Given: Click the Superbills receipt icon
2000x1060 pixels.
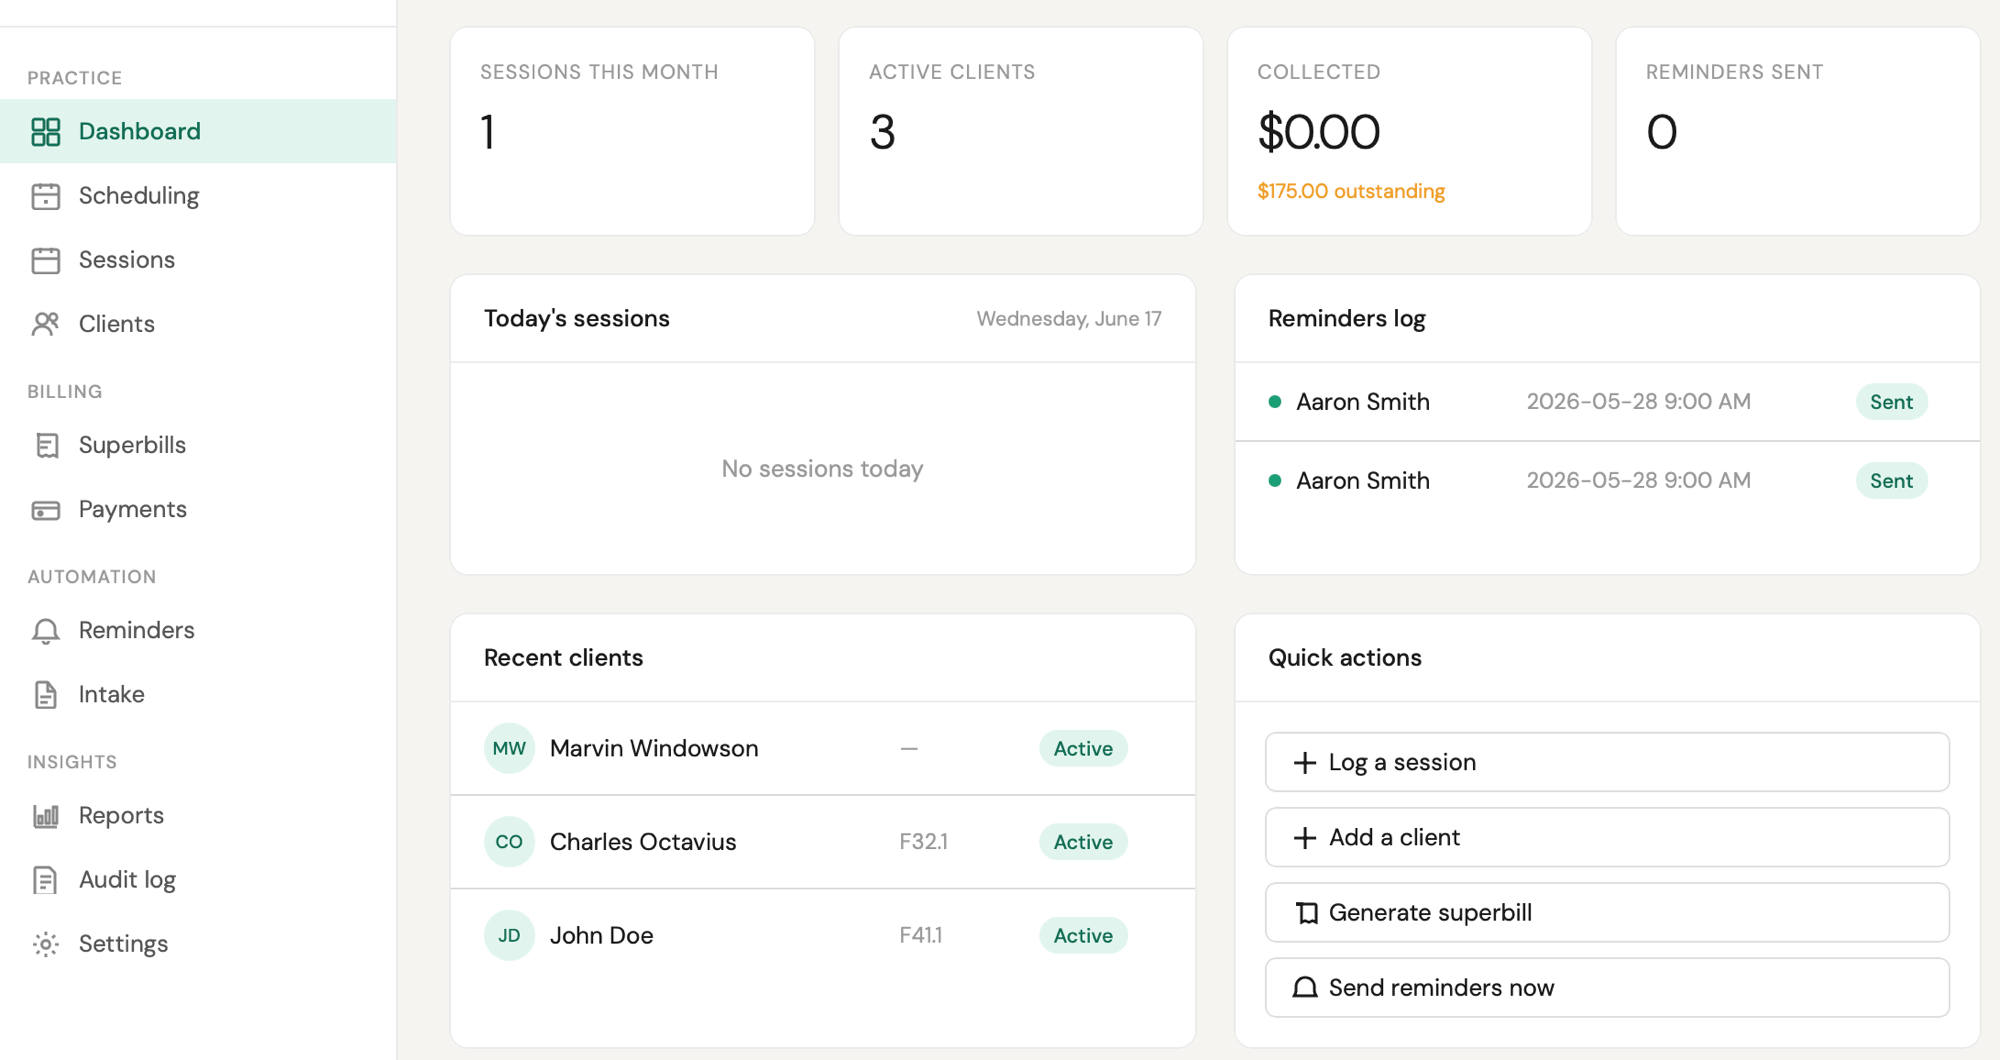Looking at the screenshot, I should pos(46,445).
